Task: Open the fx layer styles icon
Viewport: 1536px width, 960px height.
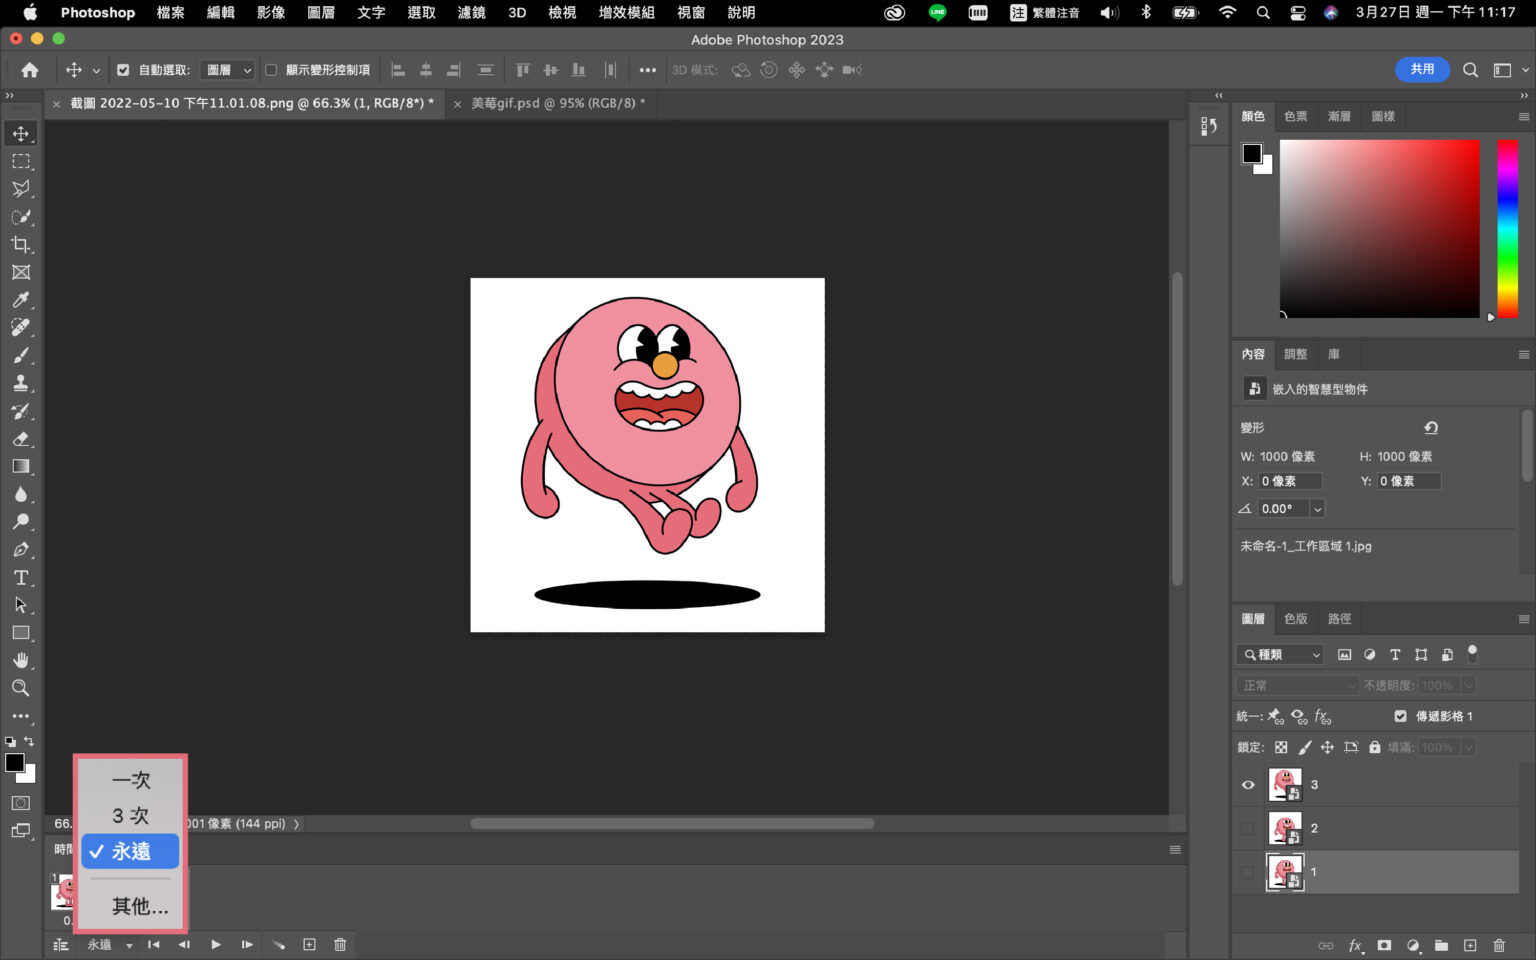Action: 1355,945
